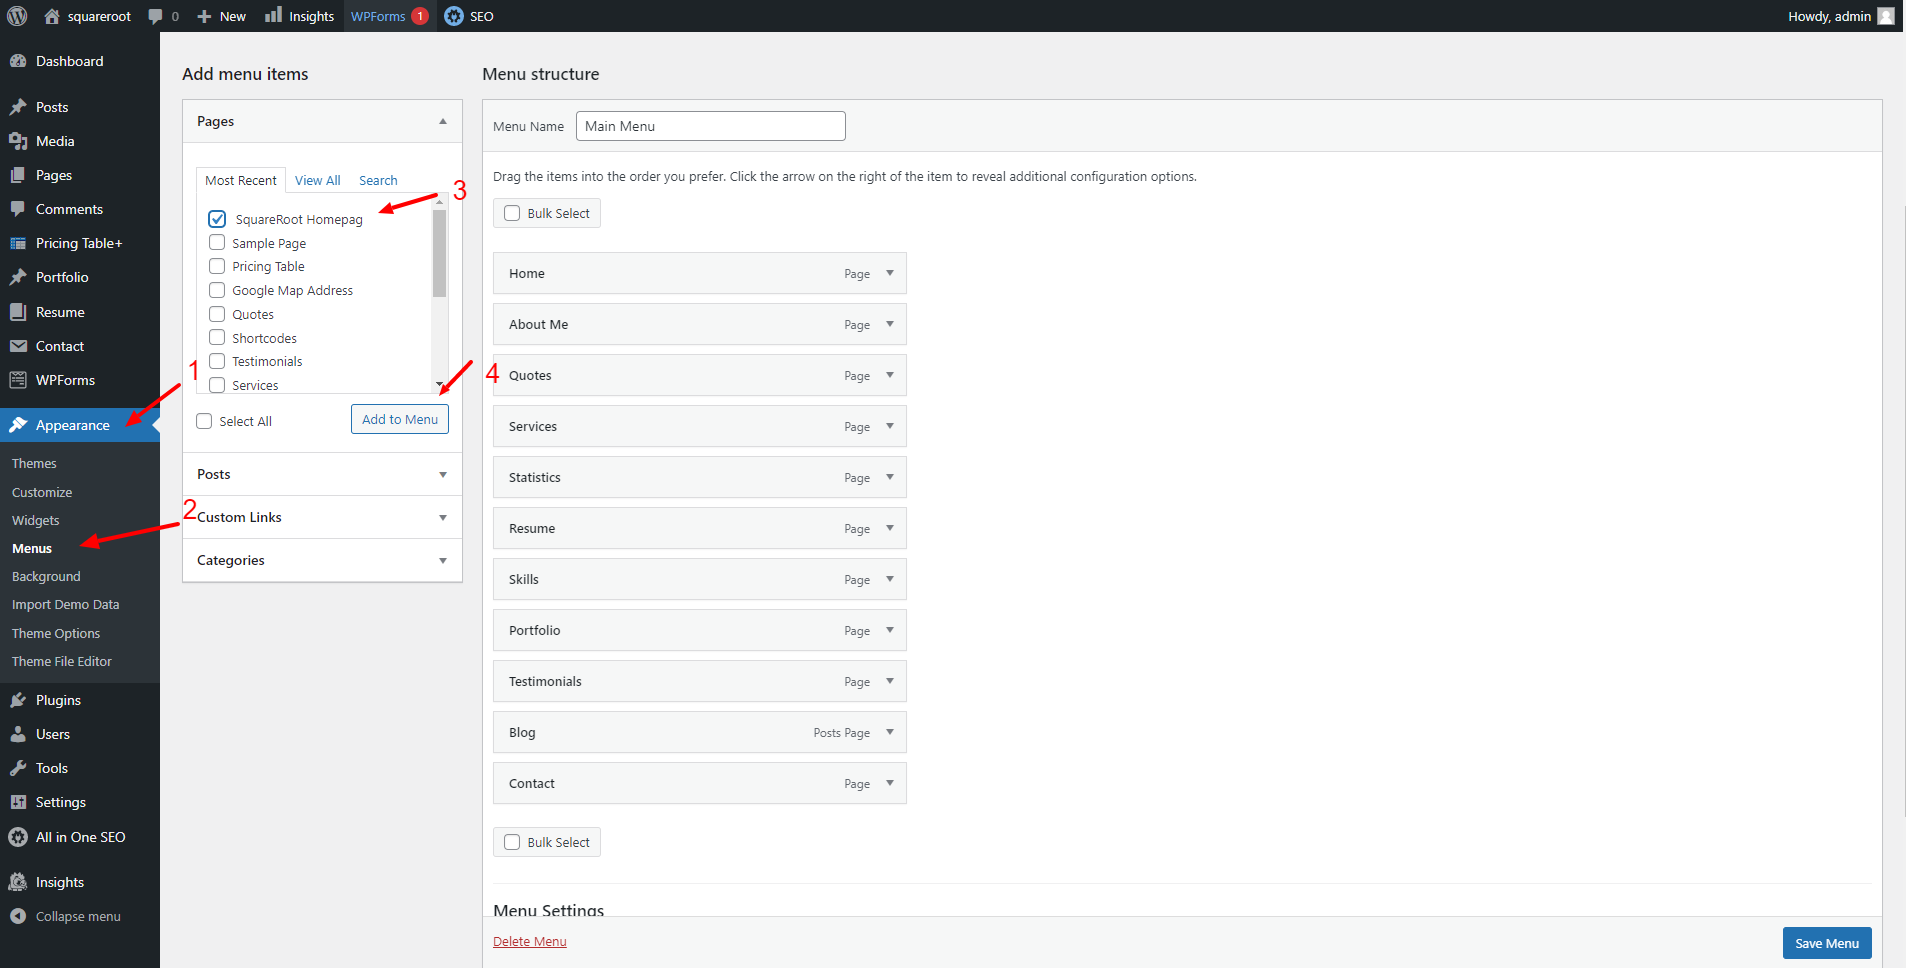This screenshot has width=1906, height=968.
Task: Switch to the Most Recent tab
Action: (x=241, y=180)
